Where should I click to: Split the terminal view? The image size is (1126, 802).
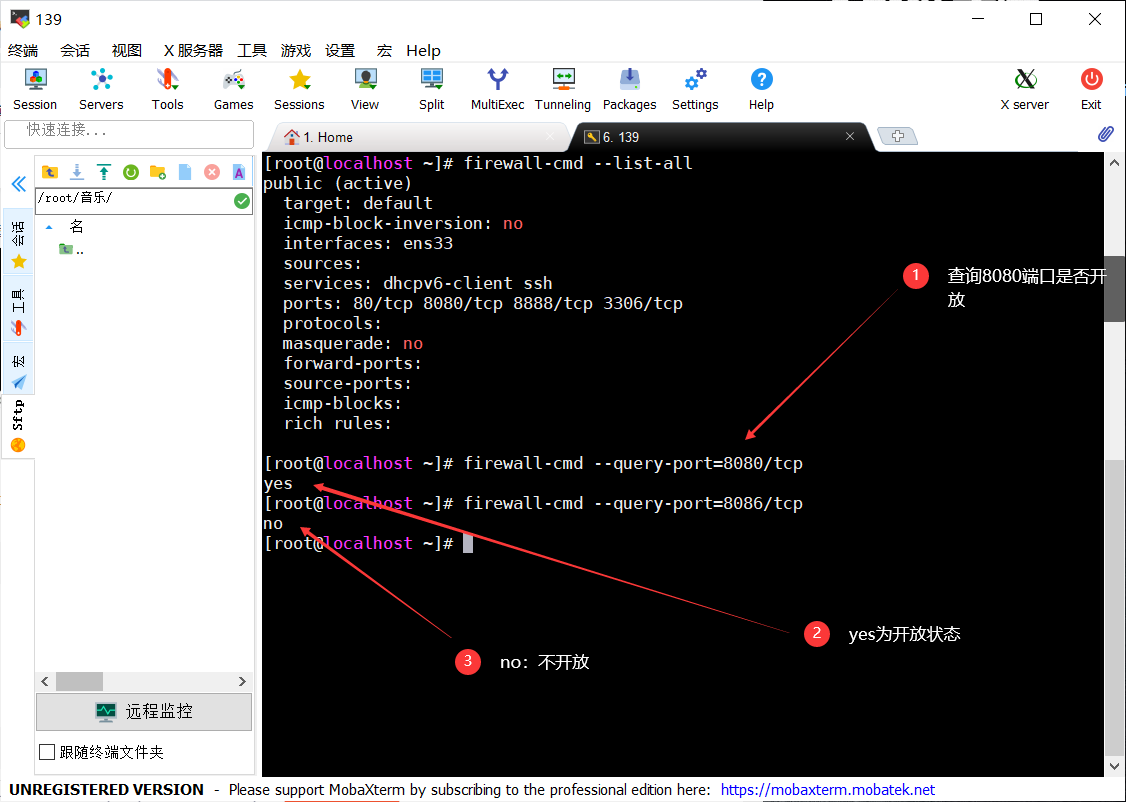click(x=431, y=88)
